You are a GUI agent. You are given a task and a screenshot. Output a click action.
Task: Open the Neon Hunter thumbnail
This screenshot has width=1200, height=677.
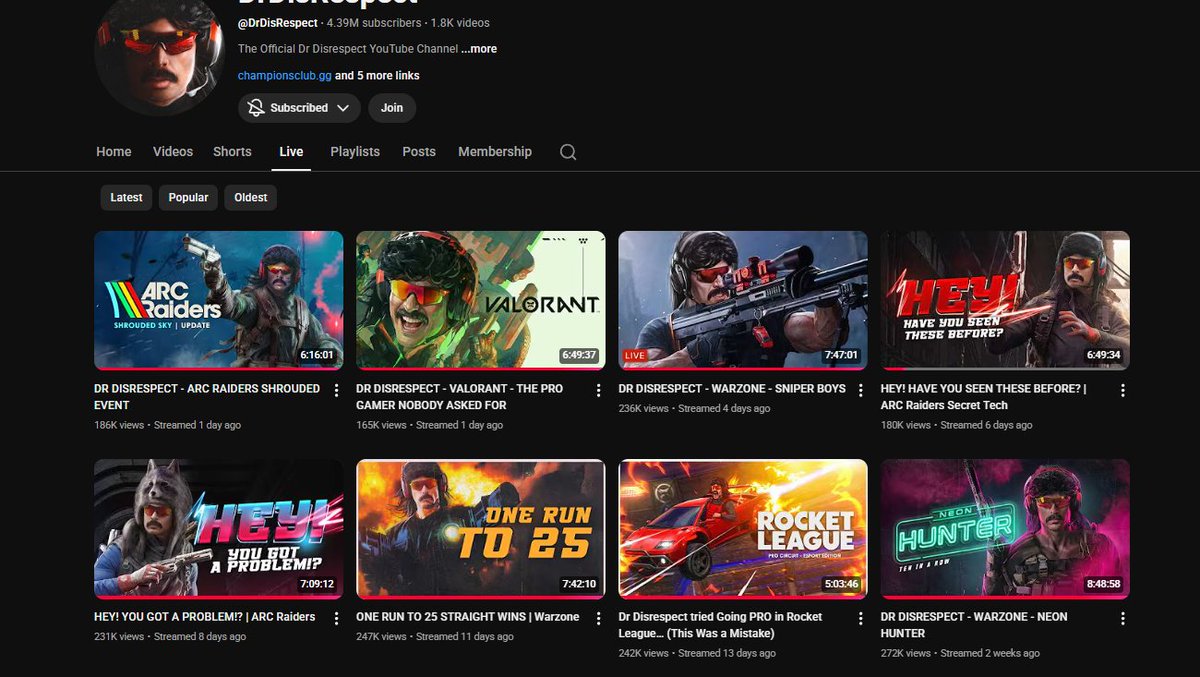tap(1005, 529)
